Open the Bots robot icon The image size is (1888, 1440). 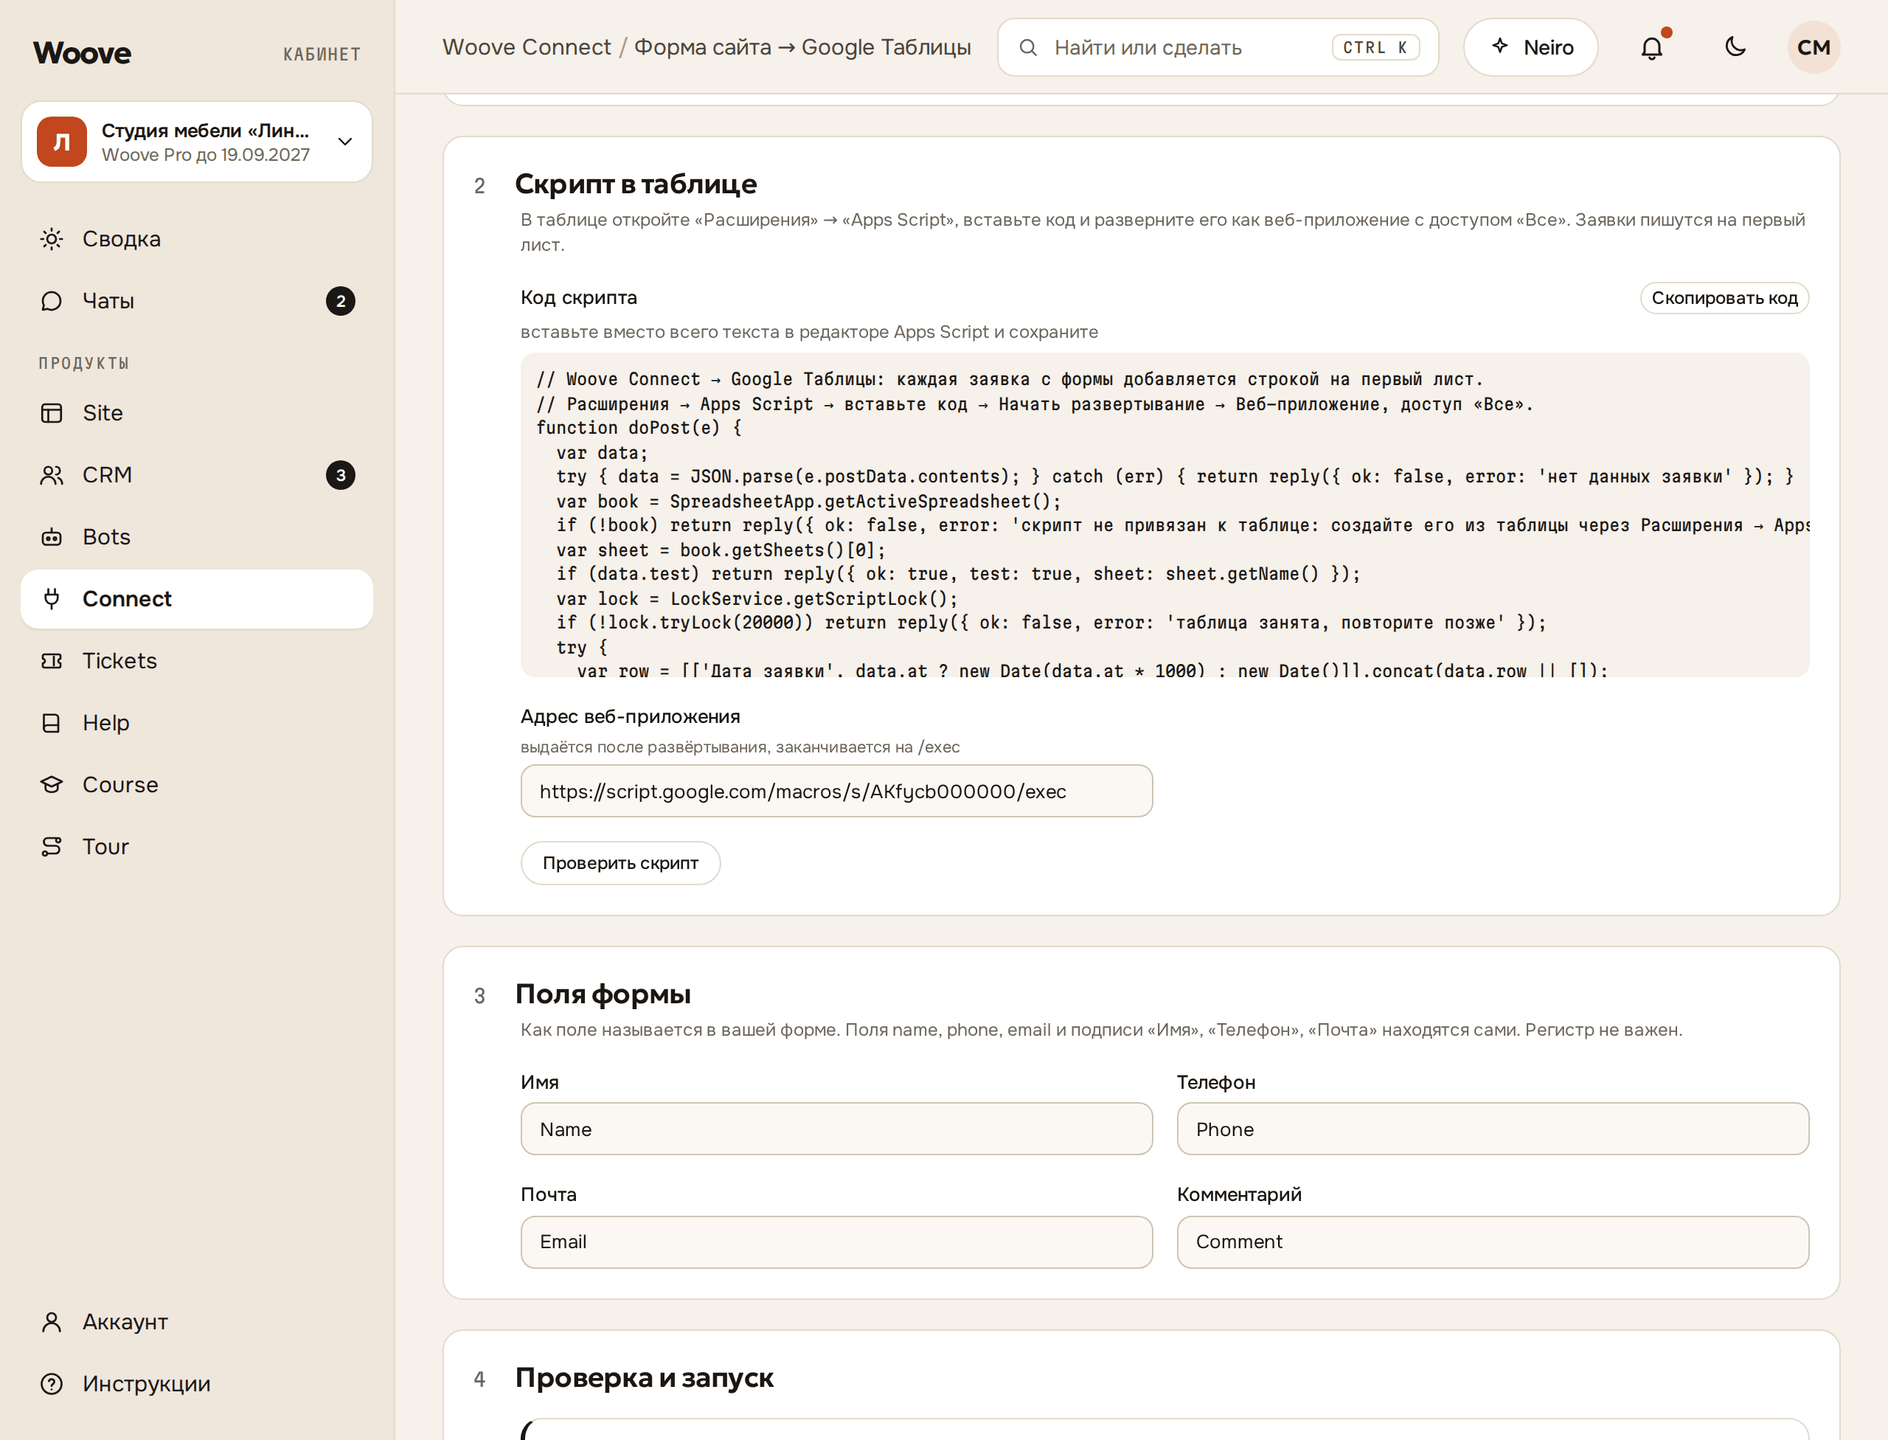click(x=52, y=537)
